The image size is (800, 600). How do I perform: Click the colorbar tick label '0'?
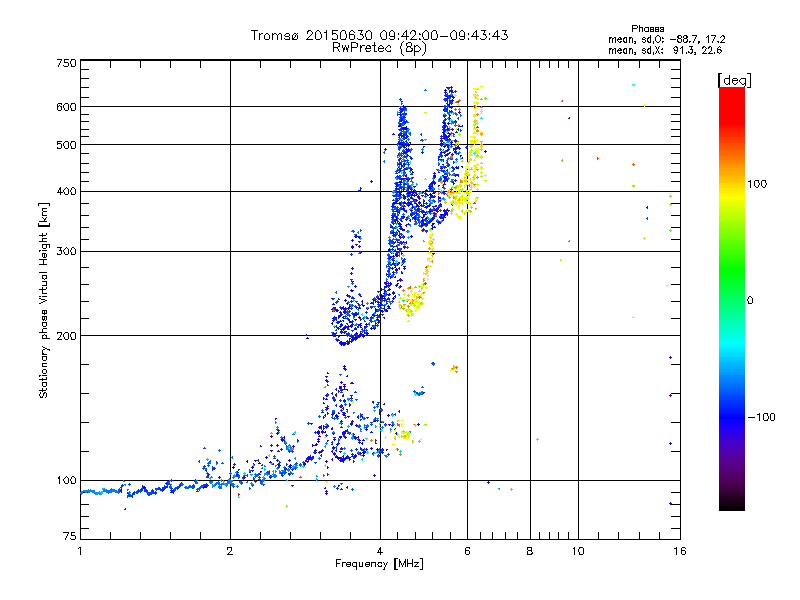750,301
